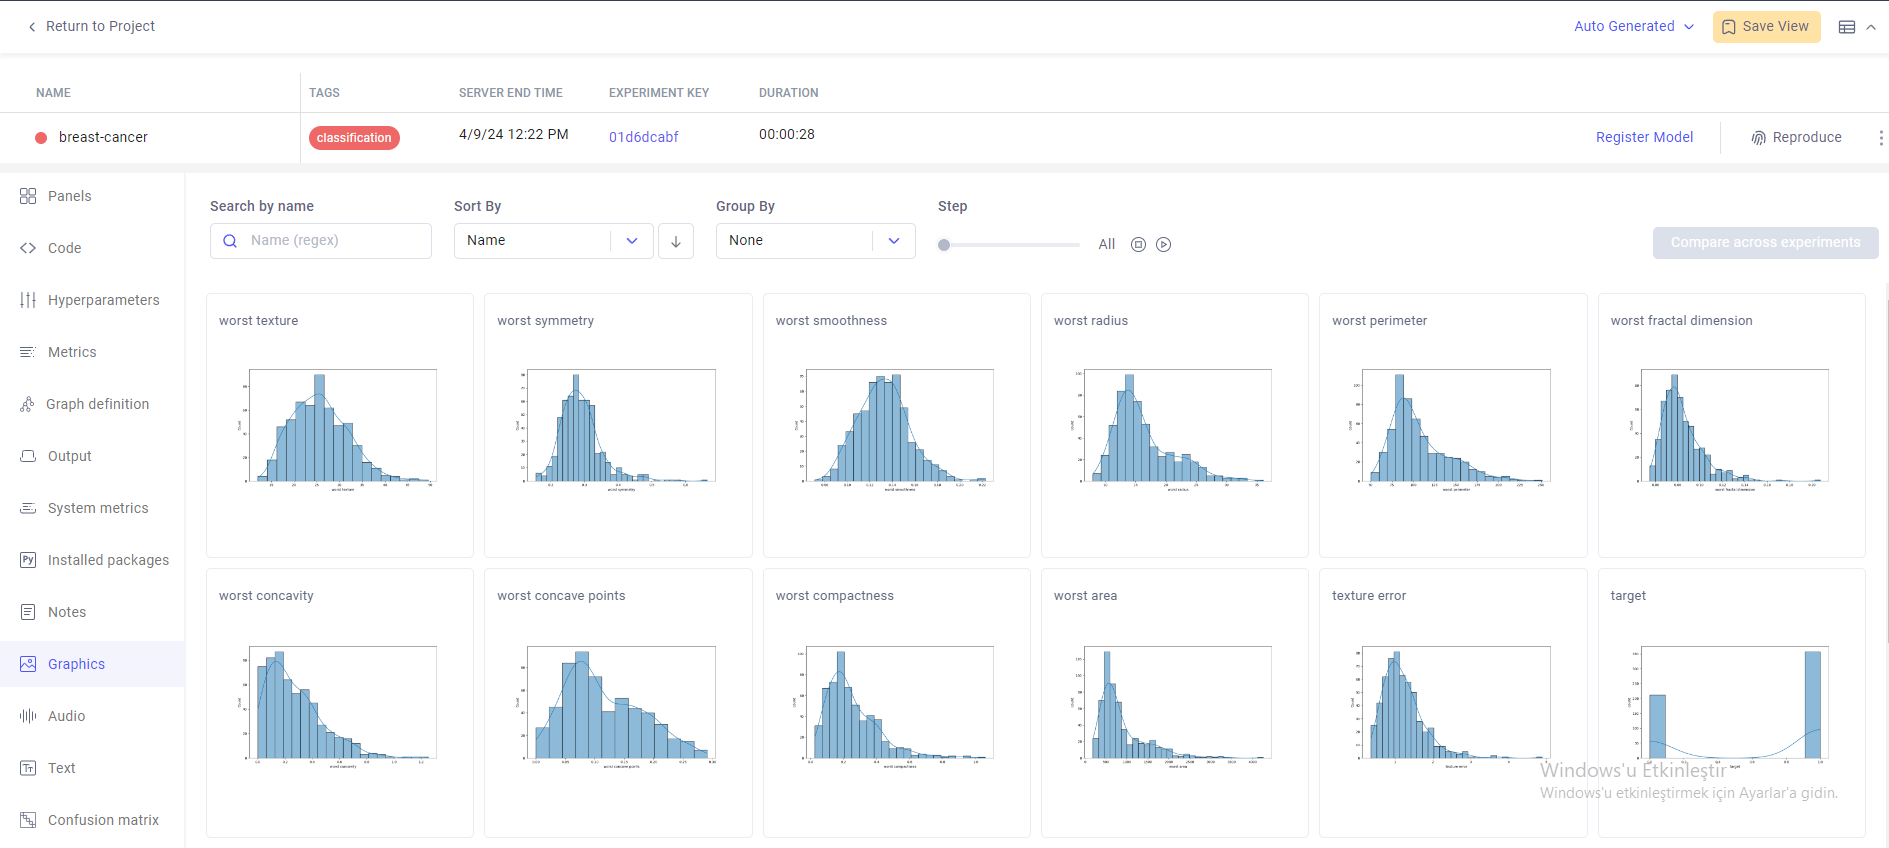
Task: Open the Auto Generated view dropdown
Action: point(1634,27)
